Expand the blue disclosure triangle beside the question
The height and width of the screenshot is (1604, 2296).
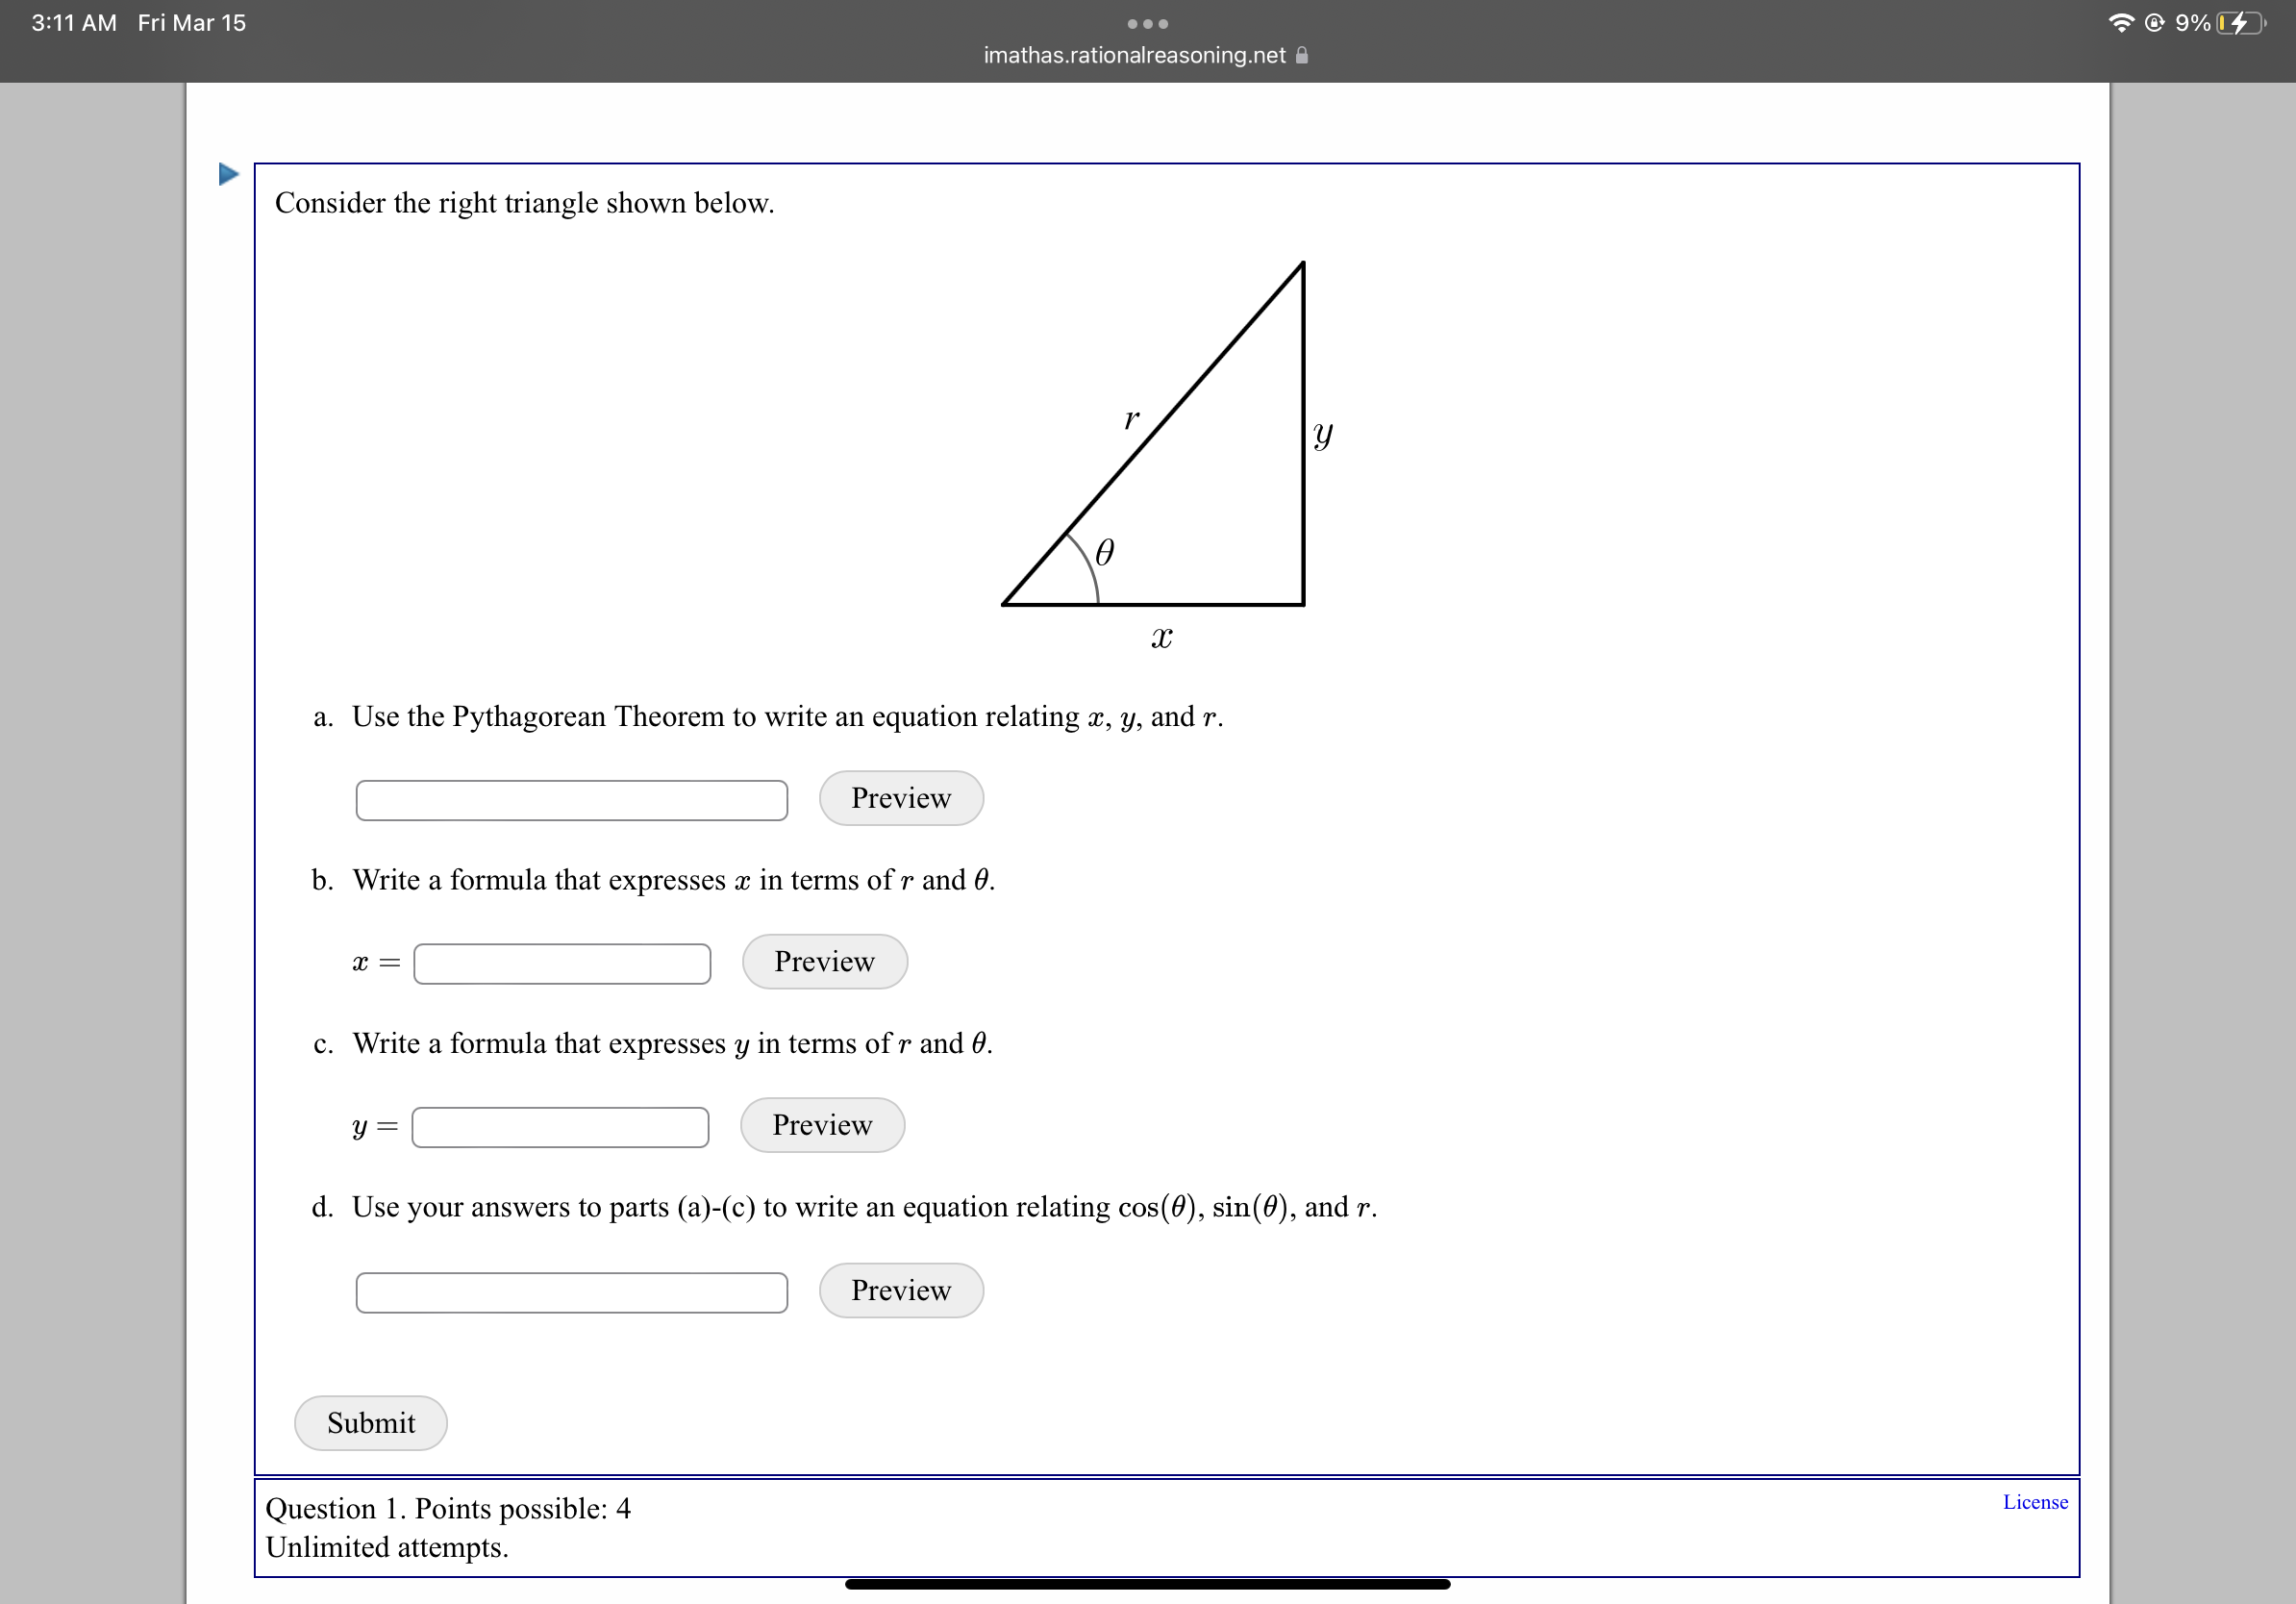click(x=227, y=173)
